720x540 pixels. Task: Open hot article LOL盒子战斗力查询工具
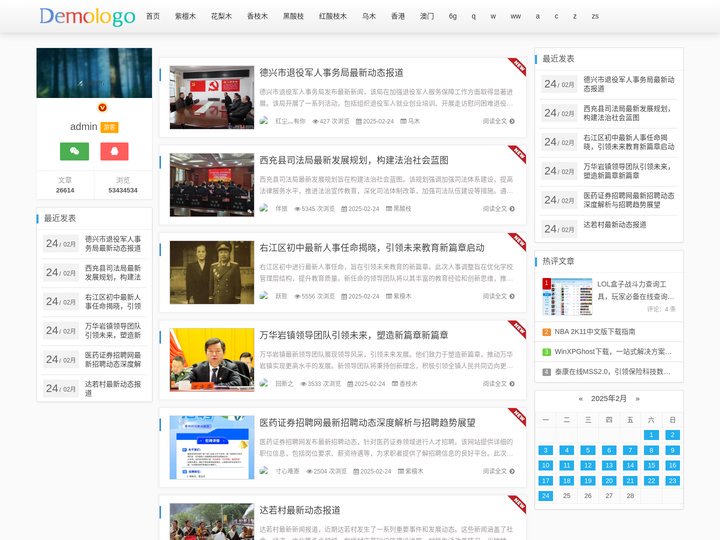(635, 290)
